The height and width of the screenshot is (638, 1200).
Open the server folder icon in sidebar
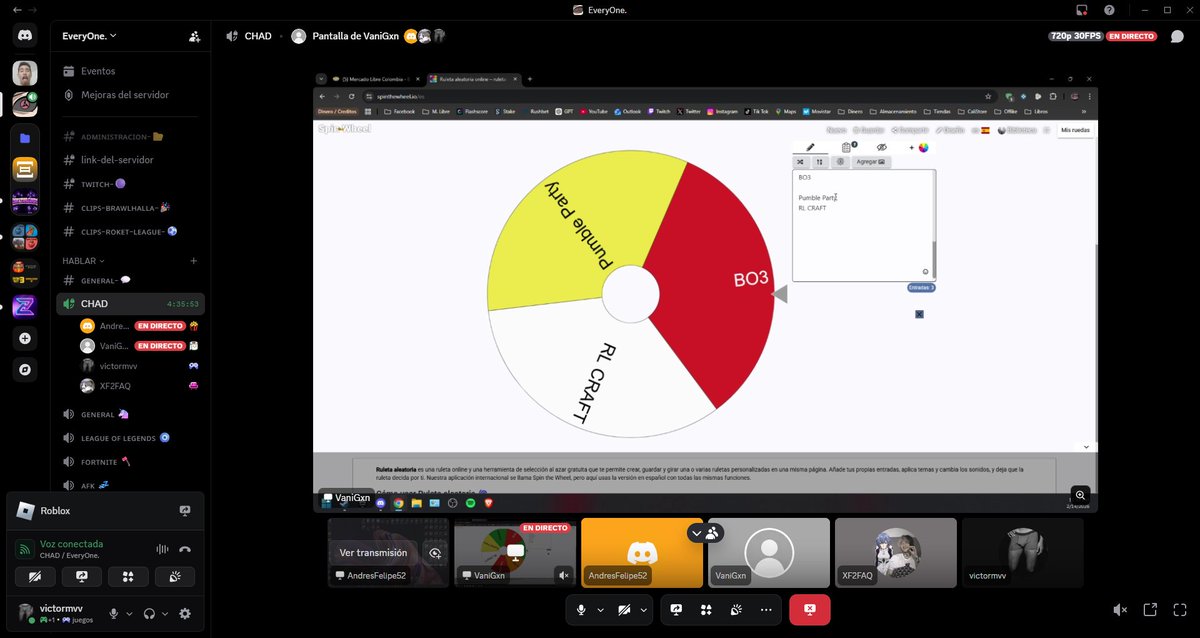point(25,137)
